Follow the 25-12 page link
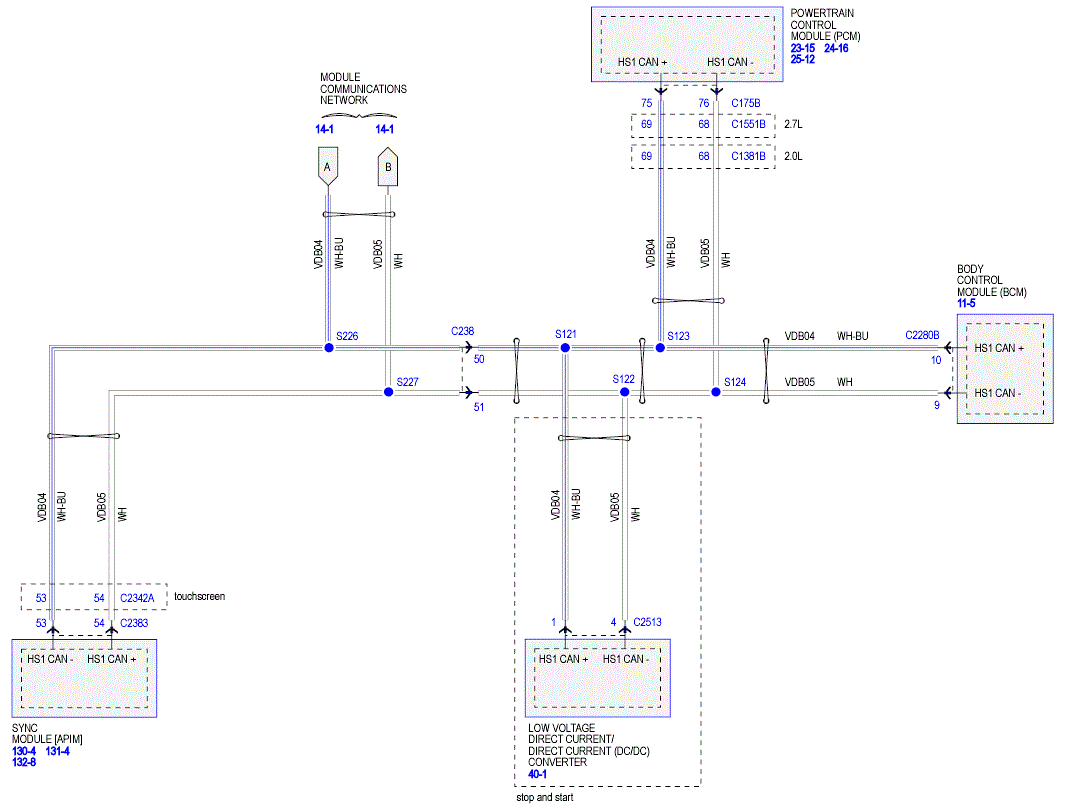 click(802, 59)
